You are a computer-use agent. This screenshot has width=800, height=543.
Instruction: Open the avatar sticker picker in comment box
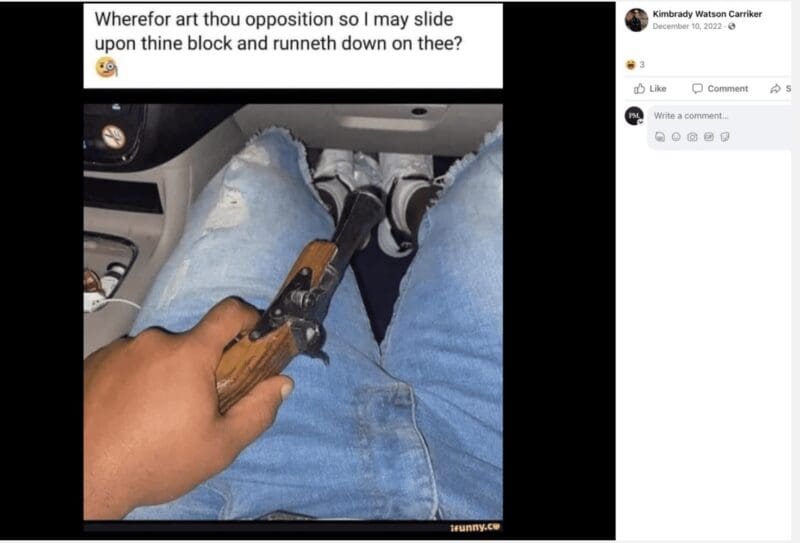click(x=660, y=137)
